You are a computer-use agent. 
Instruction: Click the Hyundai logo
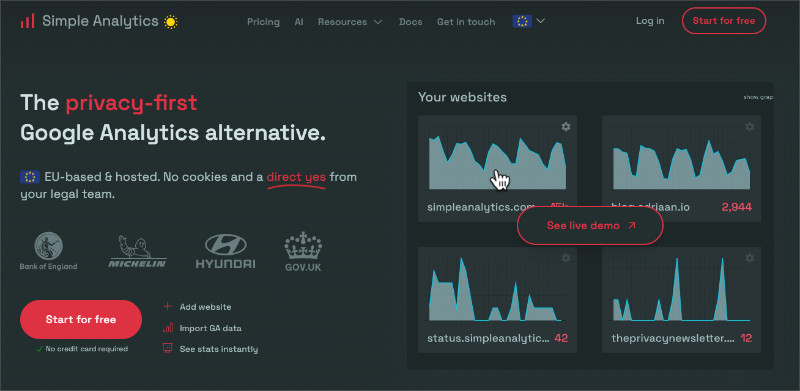226,251
